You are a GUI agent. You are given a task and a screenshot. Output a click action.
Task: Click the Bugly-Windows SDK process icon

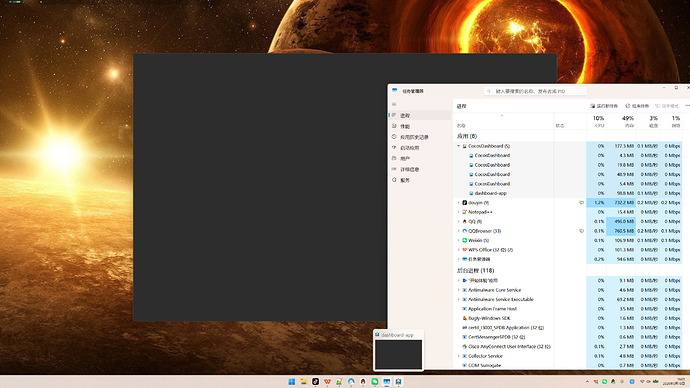click(464, 318)
